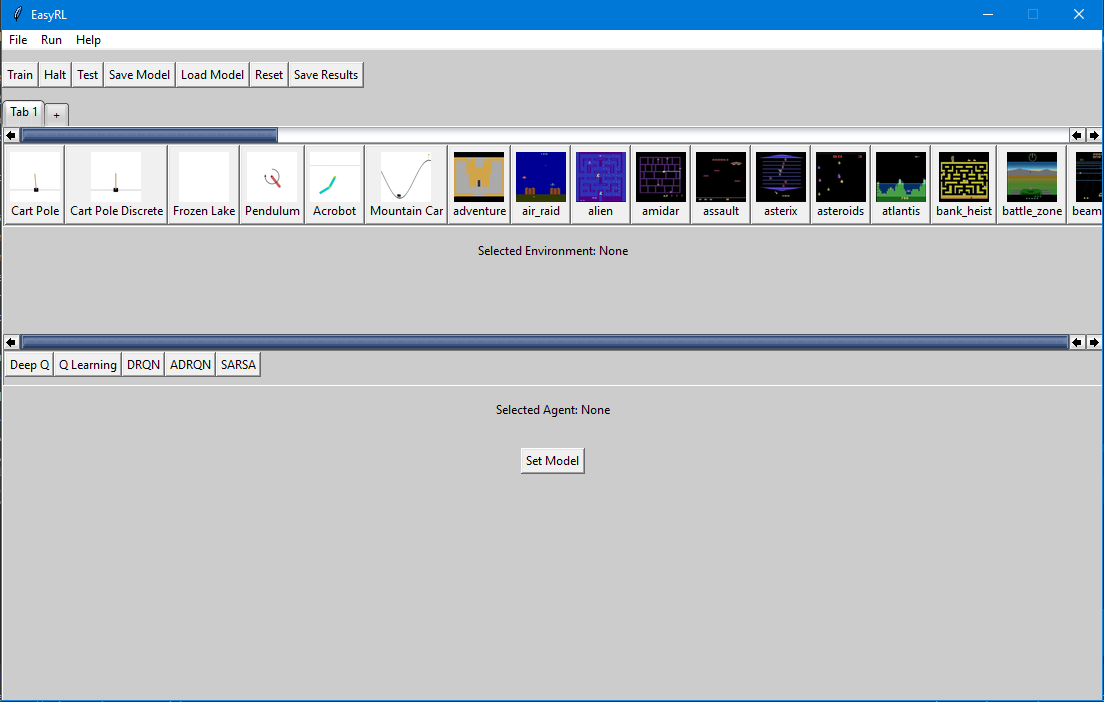This screenshot has width=1104, height=702.
Task: Click Save Results in the toolbar
Action: (325, 75)
